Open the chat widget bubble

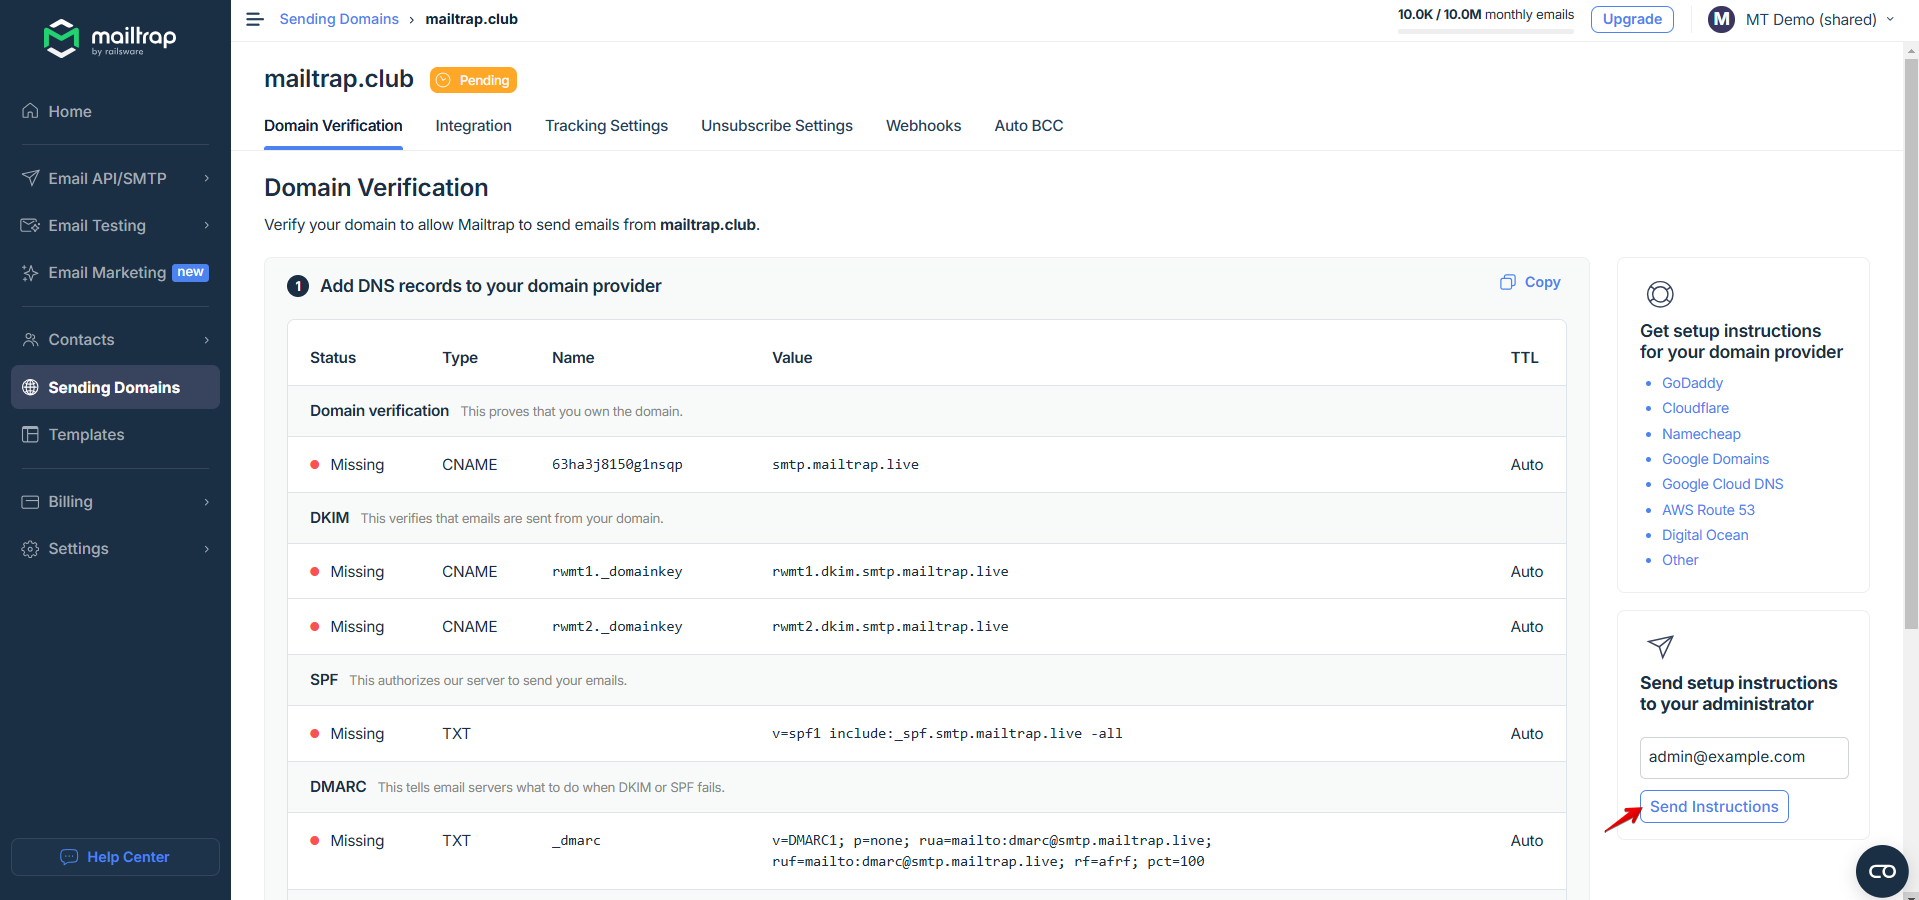1881,871
